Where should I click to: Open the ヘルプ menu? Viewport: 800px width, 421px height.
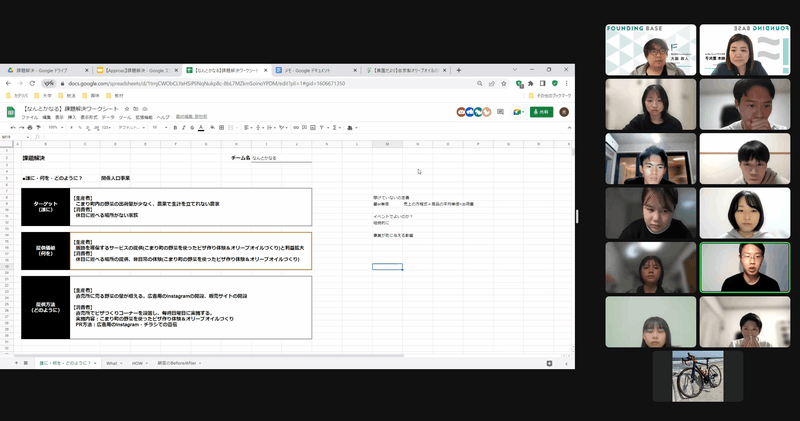click(x=163, y=117)
